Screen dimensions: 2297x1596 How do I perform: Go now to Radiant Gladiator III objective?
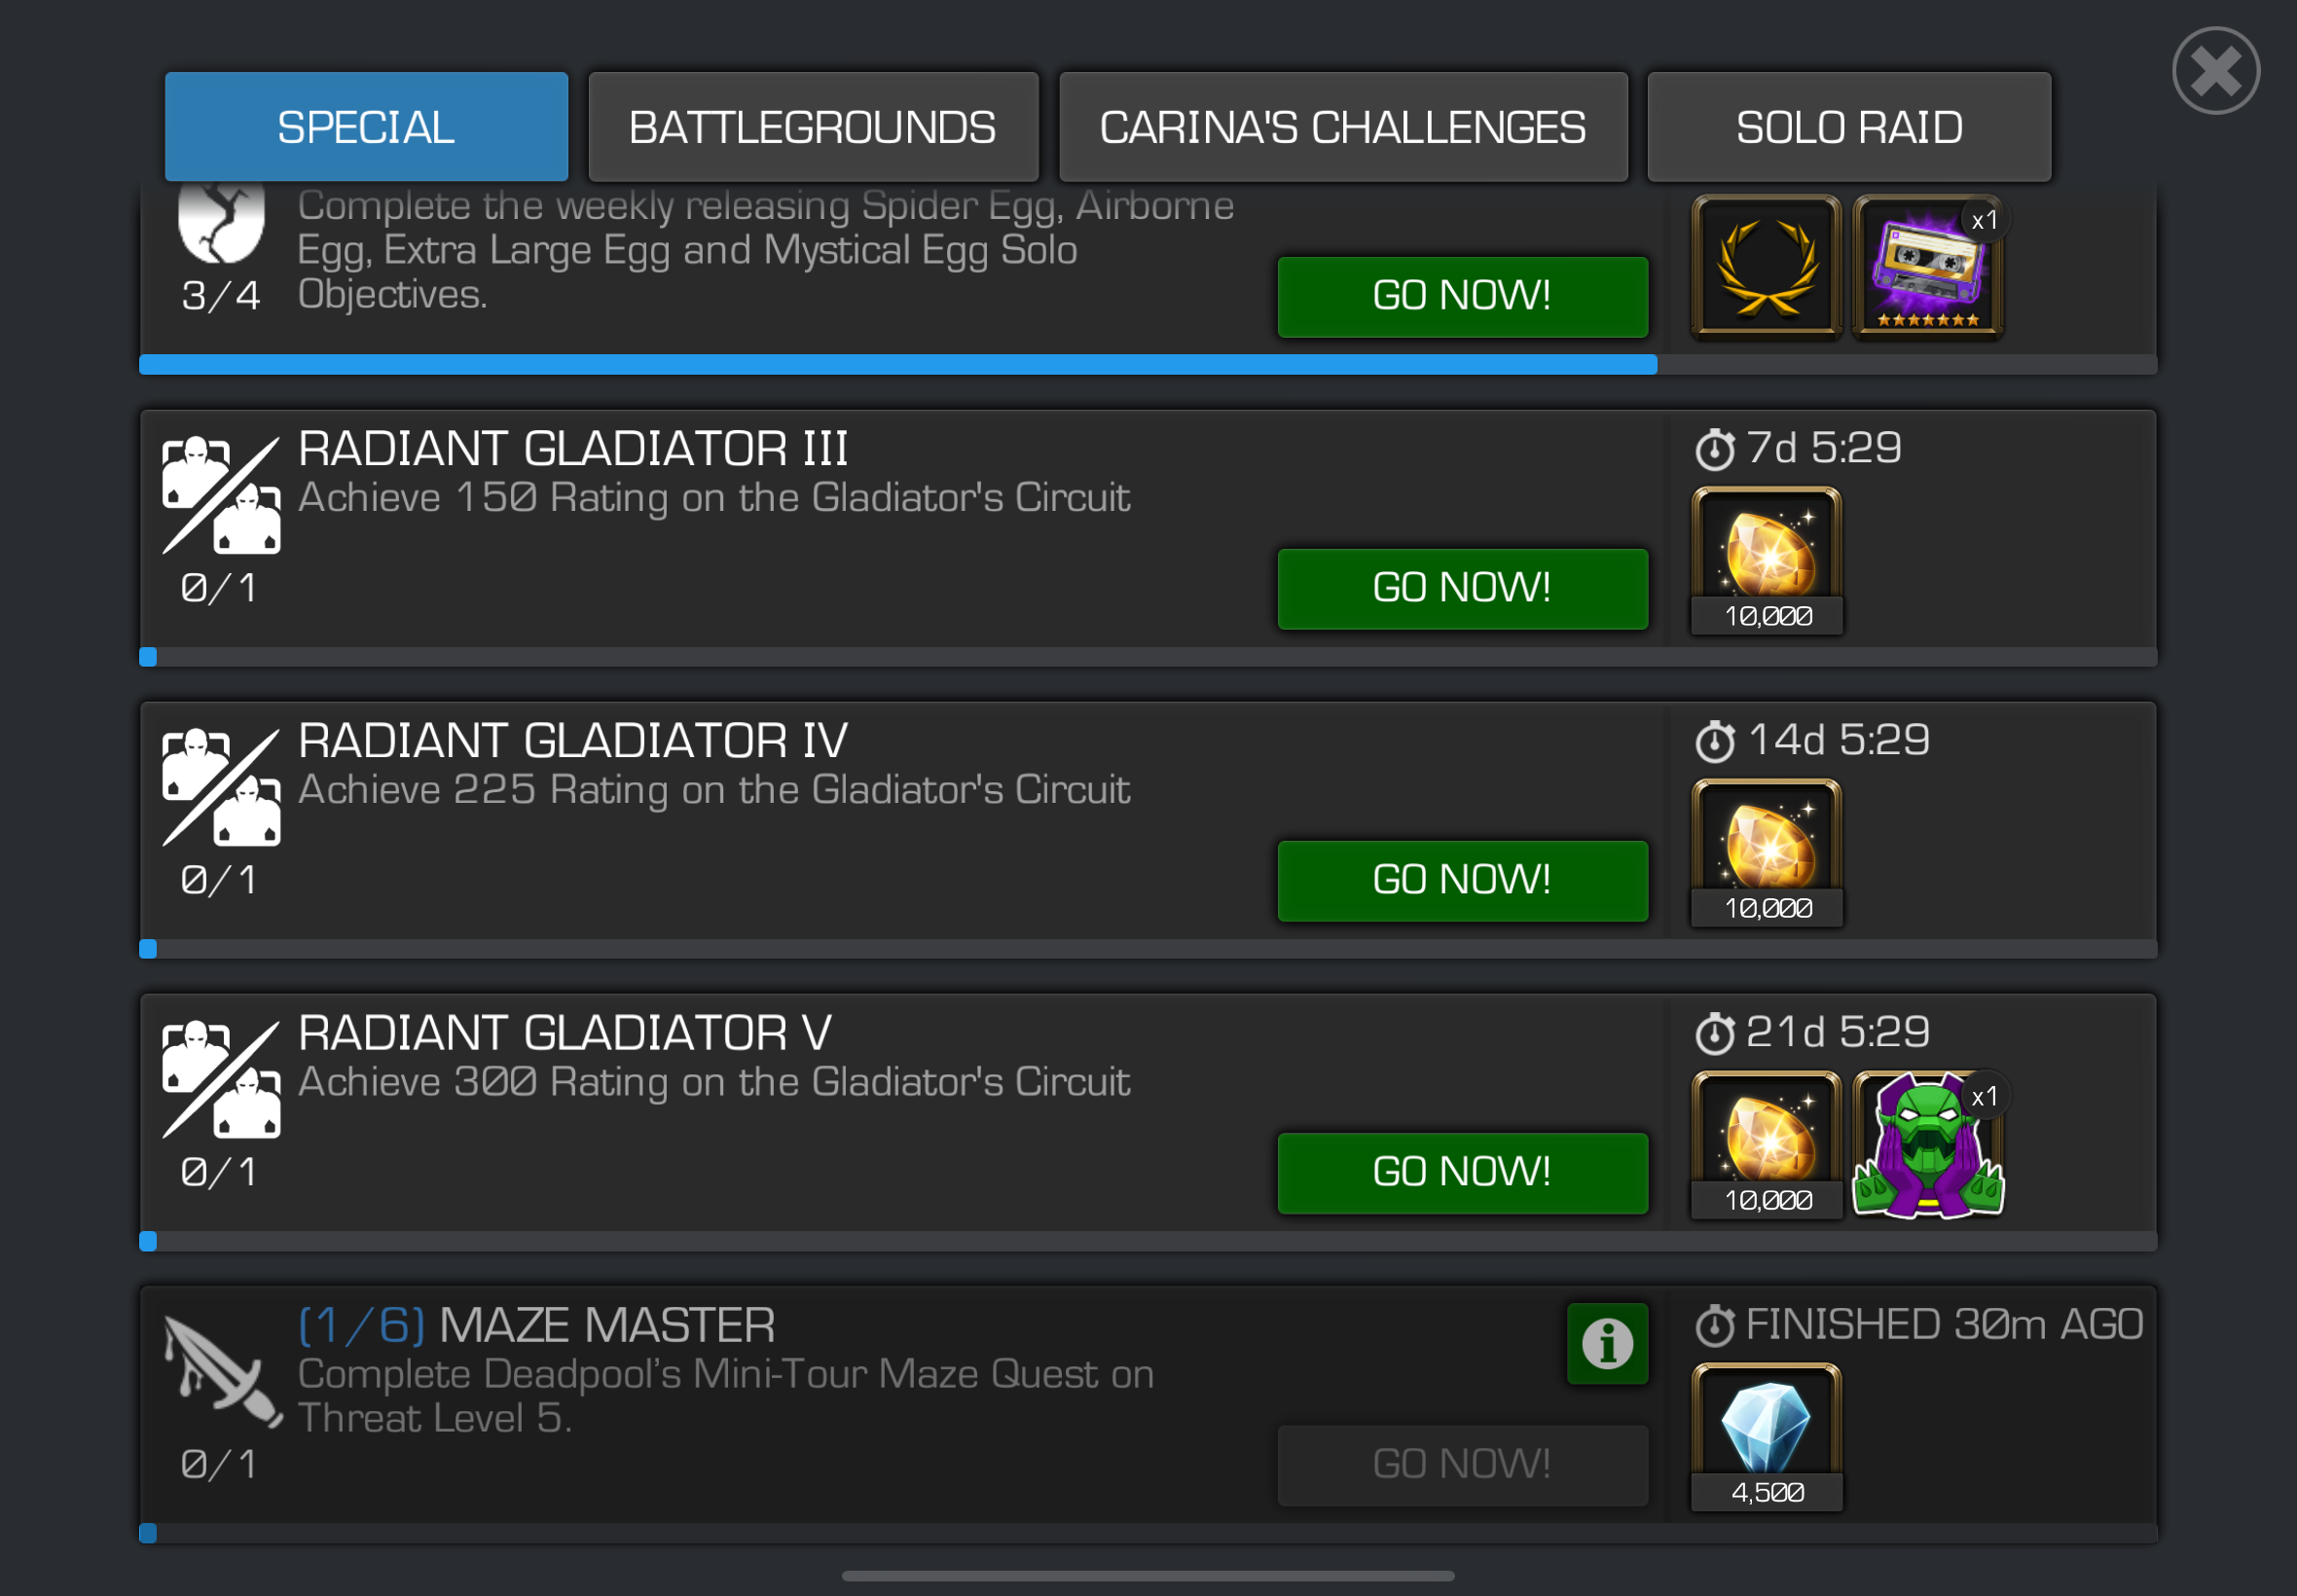(x=1462, y=588)
